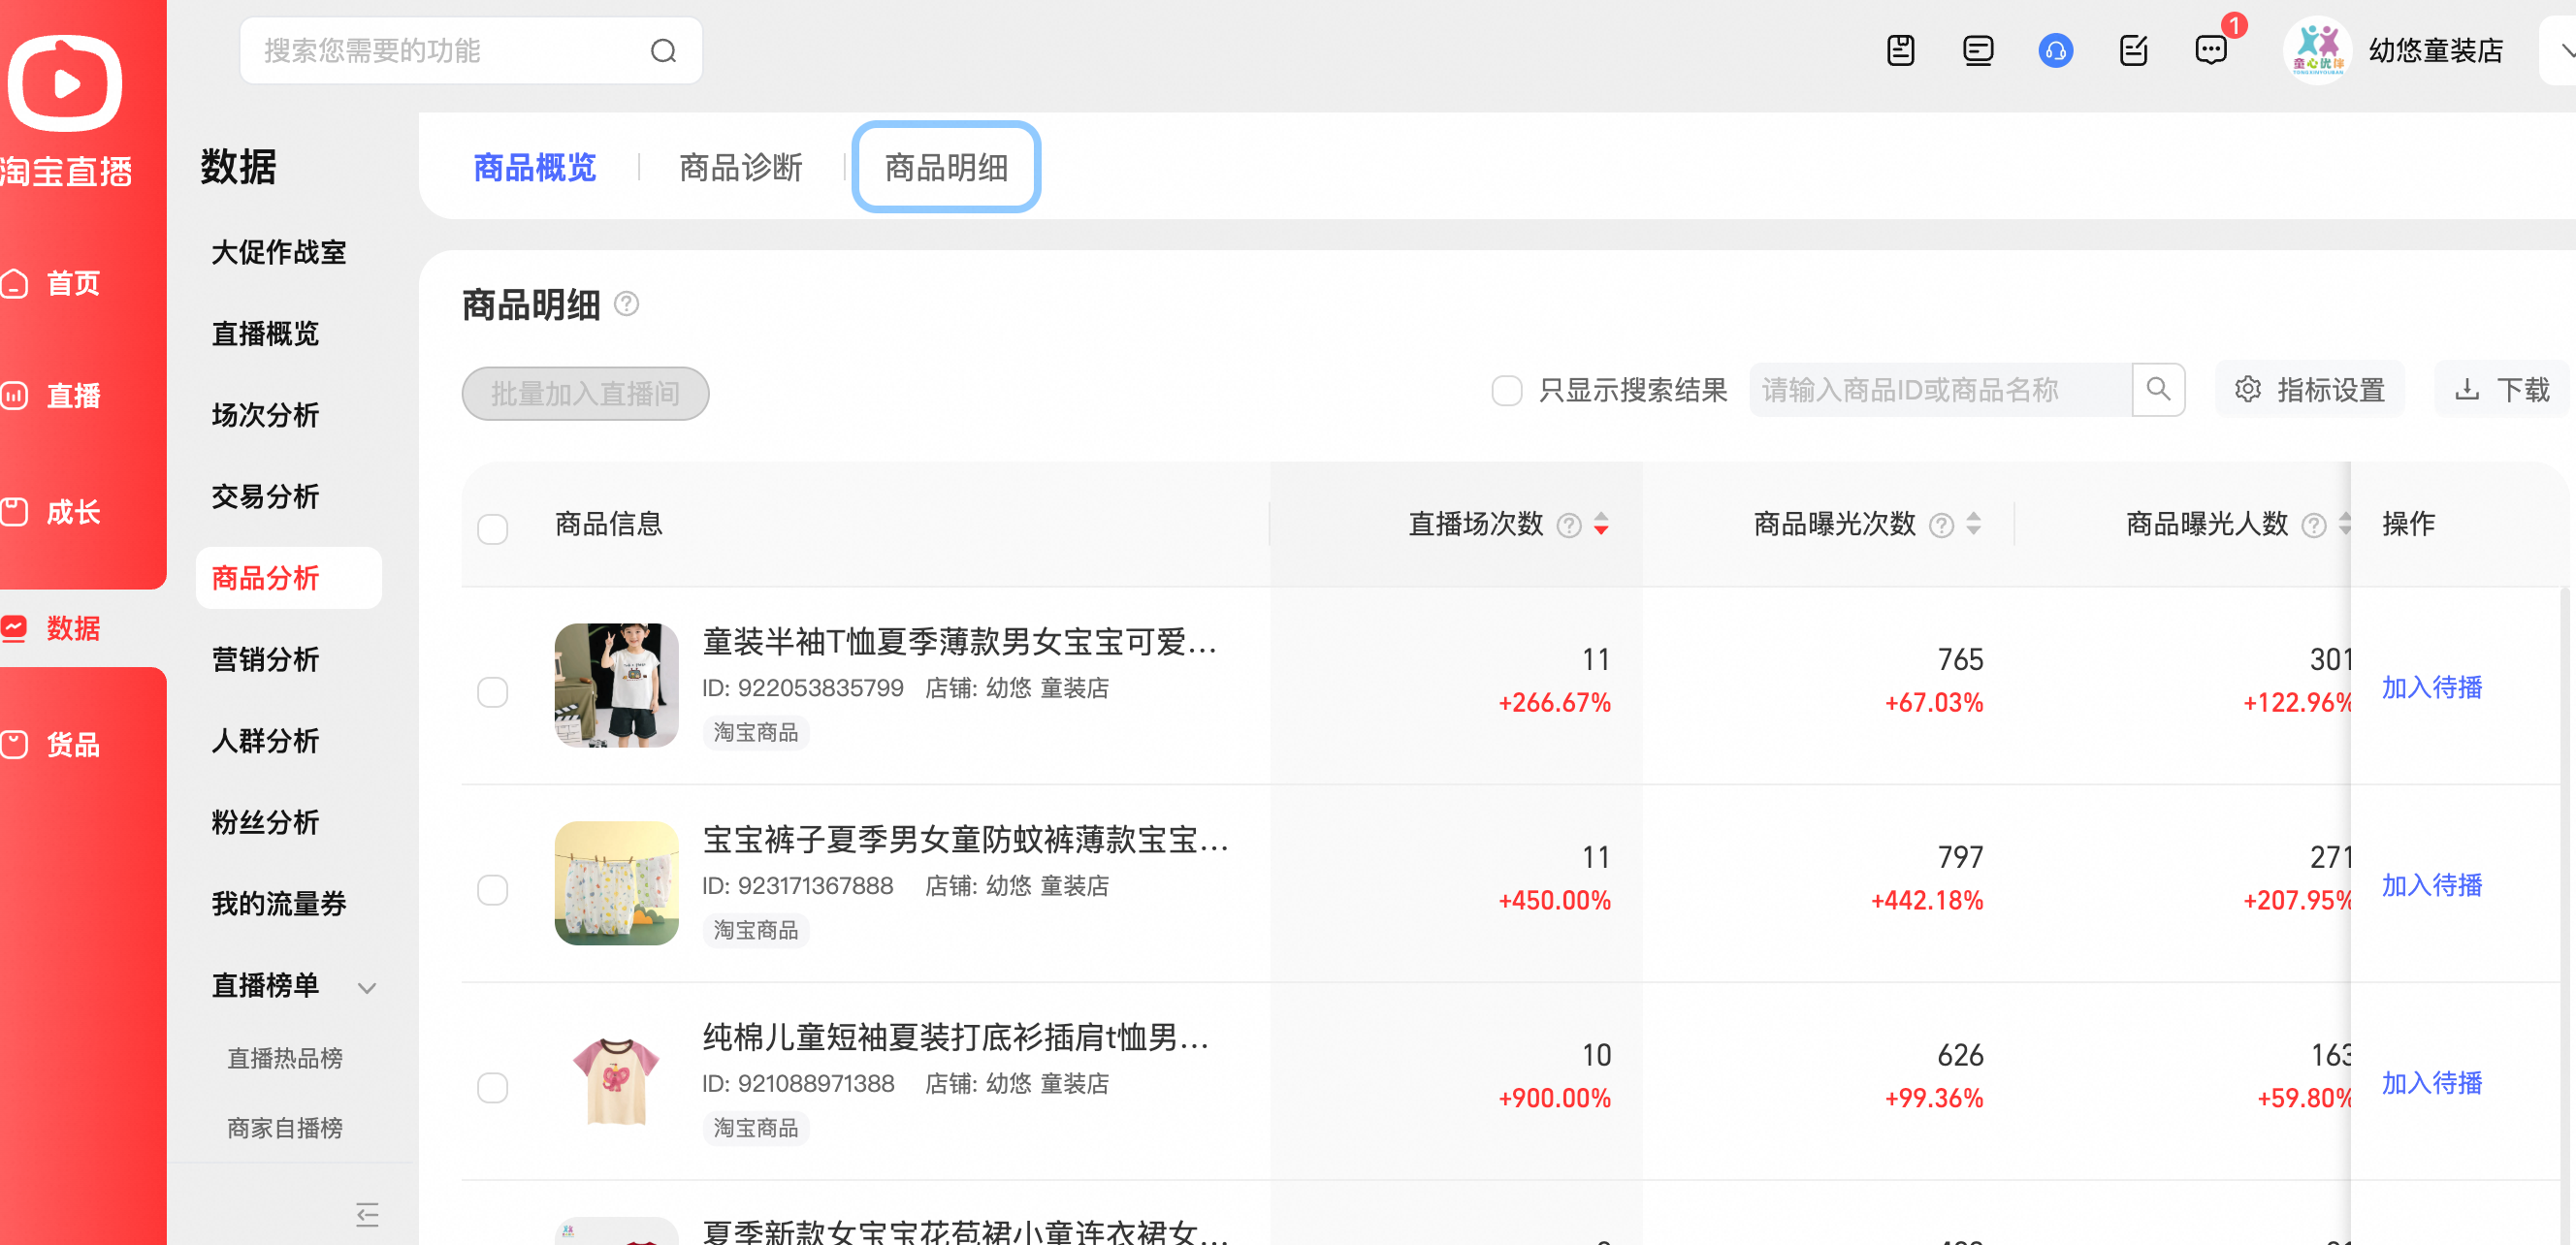
Task: Click 加入待播 for 童装半袖T恤 row
Action: coord(2431,687)
